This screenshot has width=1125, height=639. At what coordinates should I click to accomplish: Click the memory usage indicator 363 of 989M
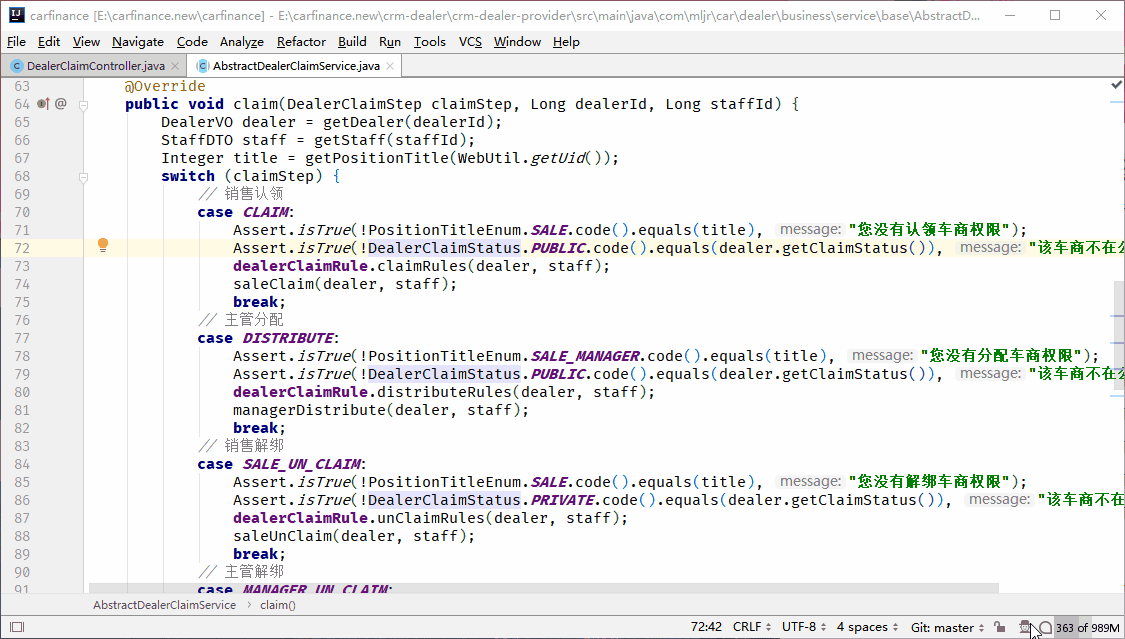click(x=1087, y=627)
